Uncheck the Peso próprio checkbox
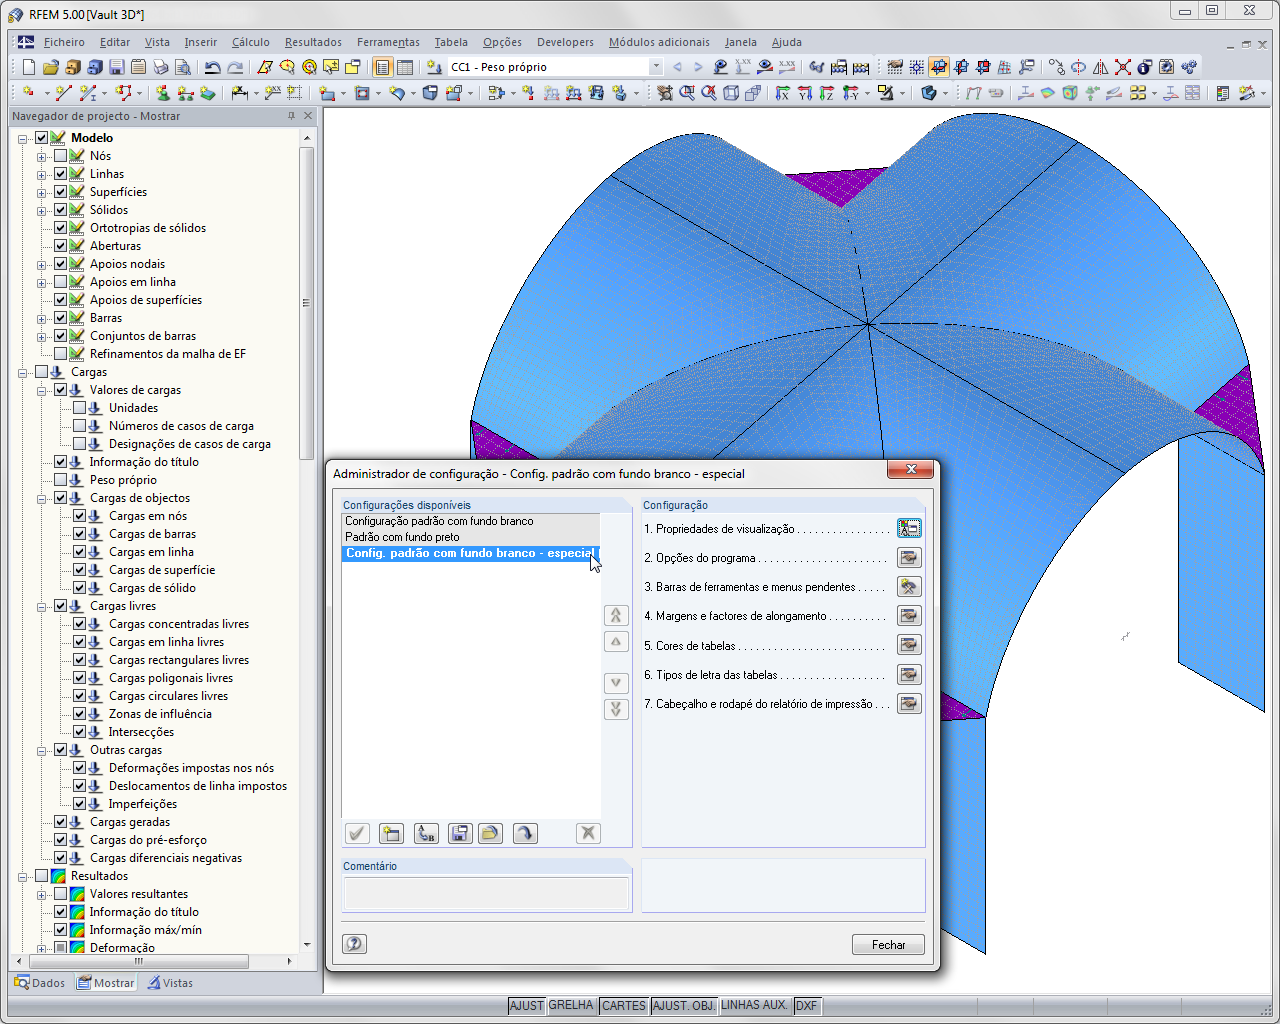 pyautogui.click(x=61, y=480)
